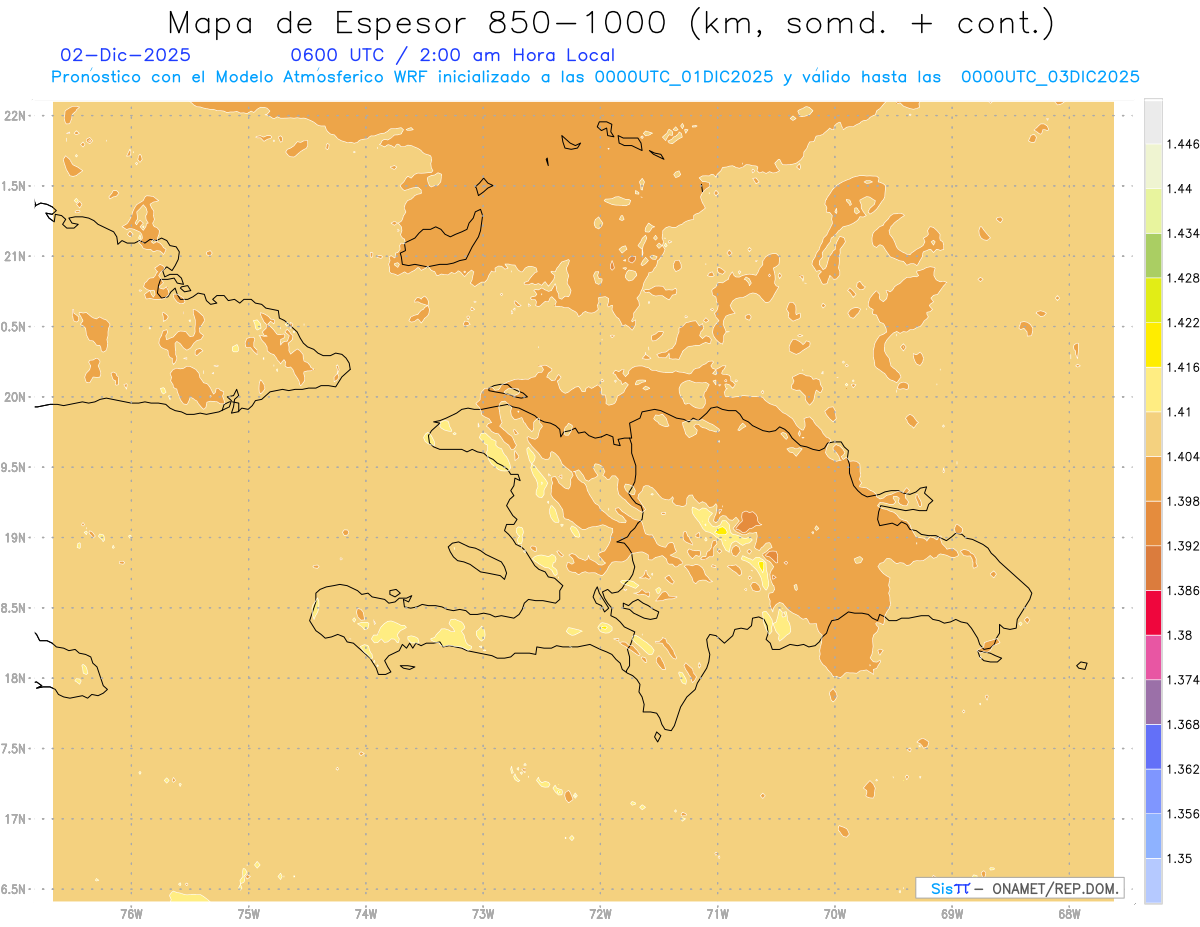Click the '1.434' colorbar value
Image resolution: width=1200 pixels, height=927 pixels.
click(1183, 233)
